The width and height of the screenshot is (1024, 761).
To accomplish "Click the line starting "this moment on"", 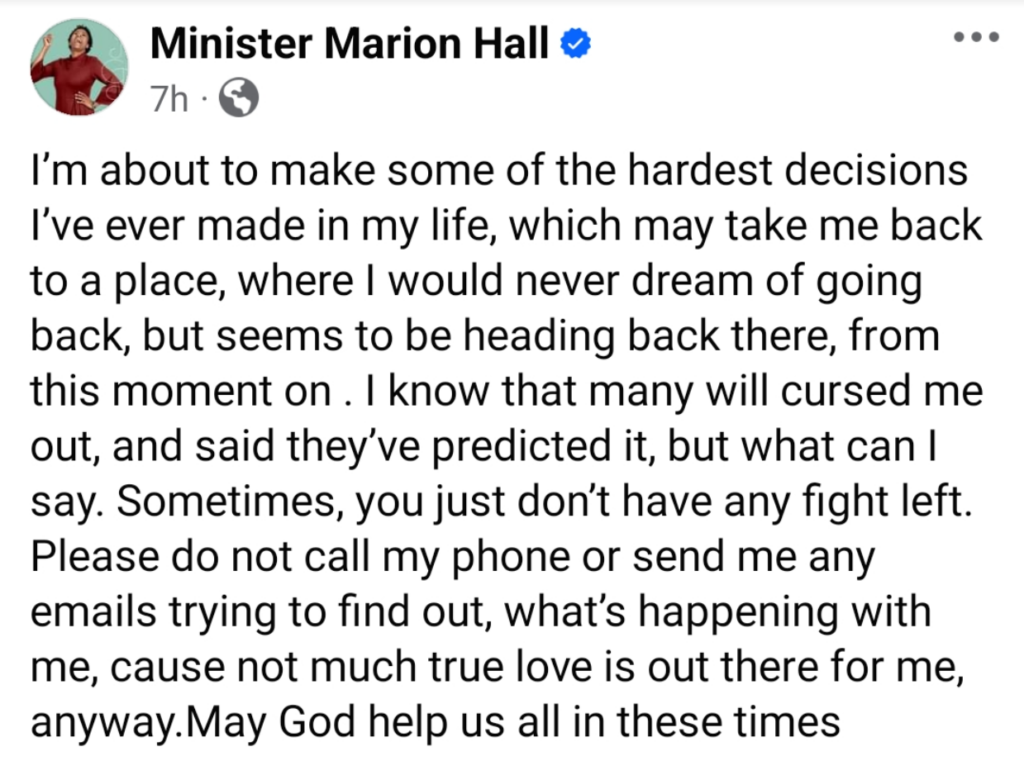I will click(x=507, y=392).
